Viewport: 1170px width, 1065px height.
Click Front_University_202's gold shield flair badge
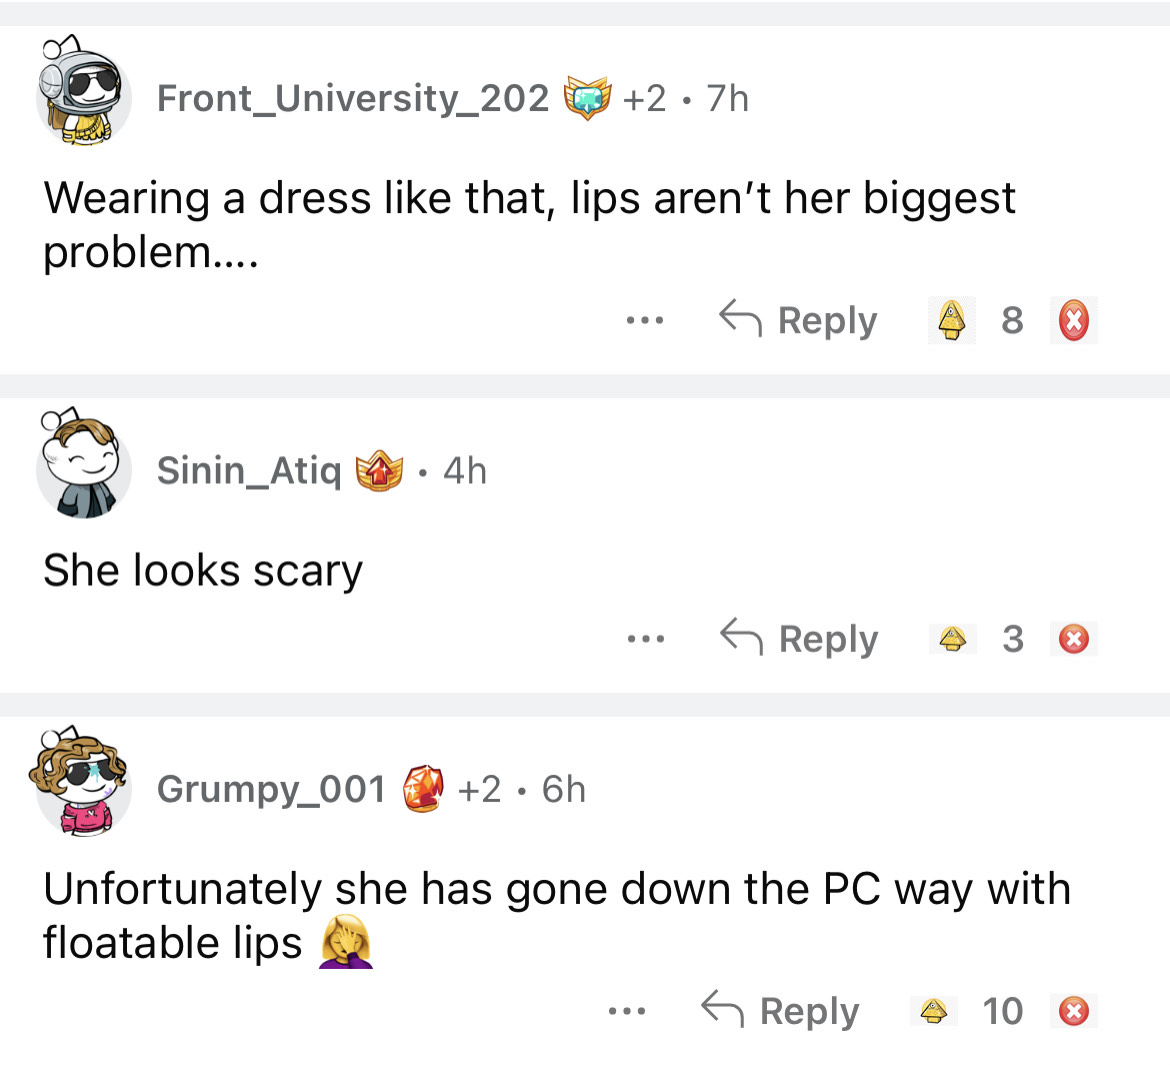[x=587, y=98]
